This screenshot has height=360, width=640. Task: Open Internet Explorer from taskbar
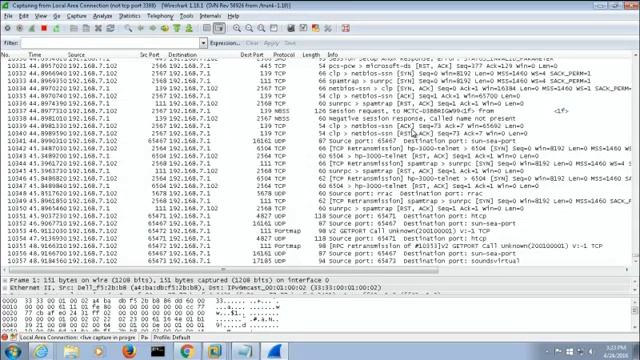pos(41,351)
